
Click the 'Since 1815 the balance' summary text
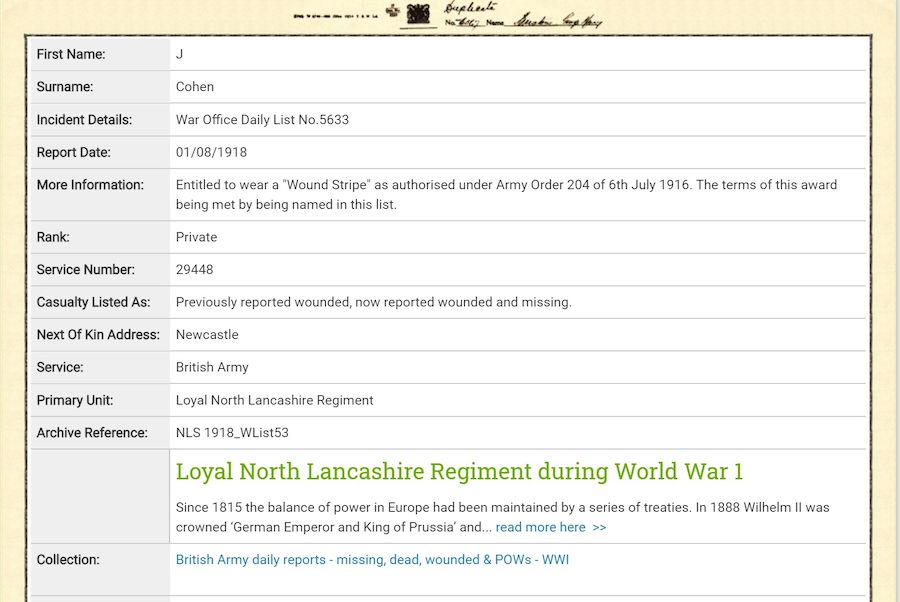click(502, 517)
